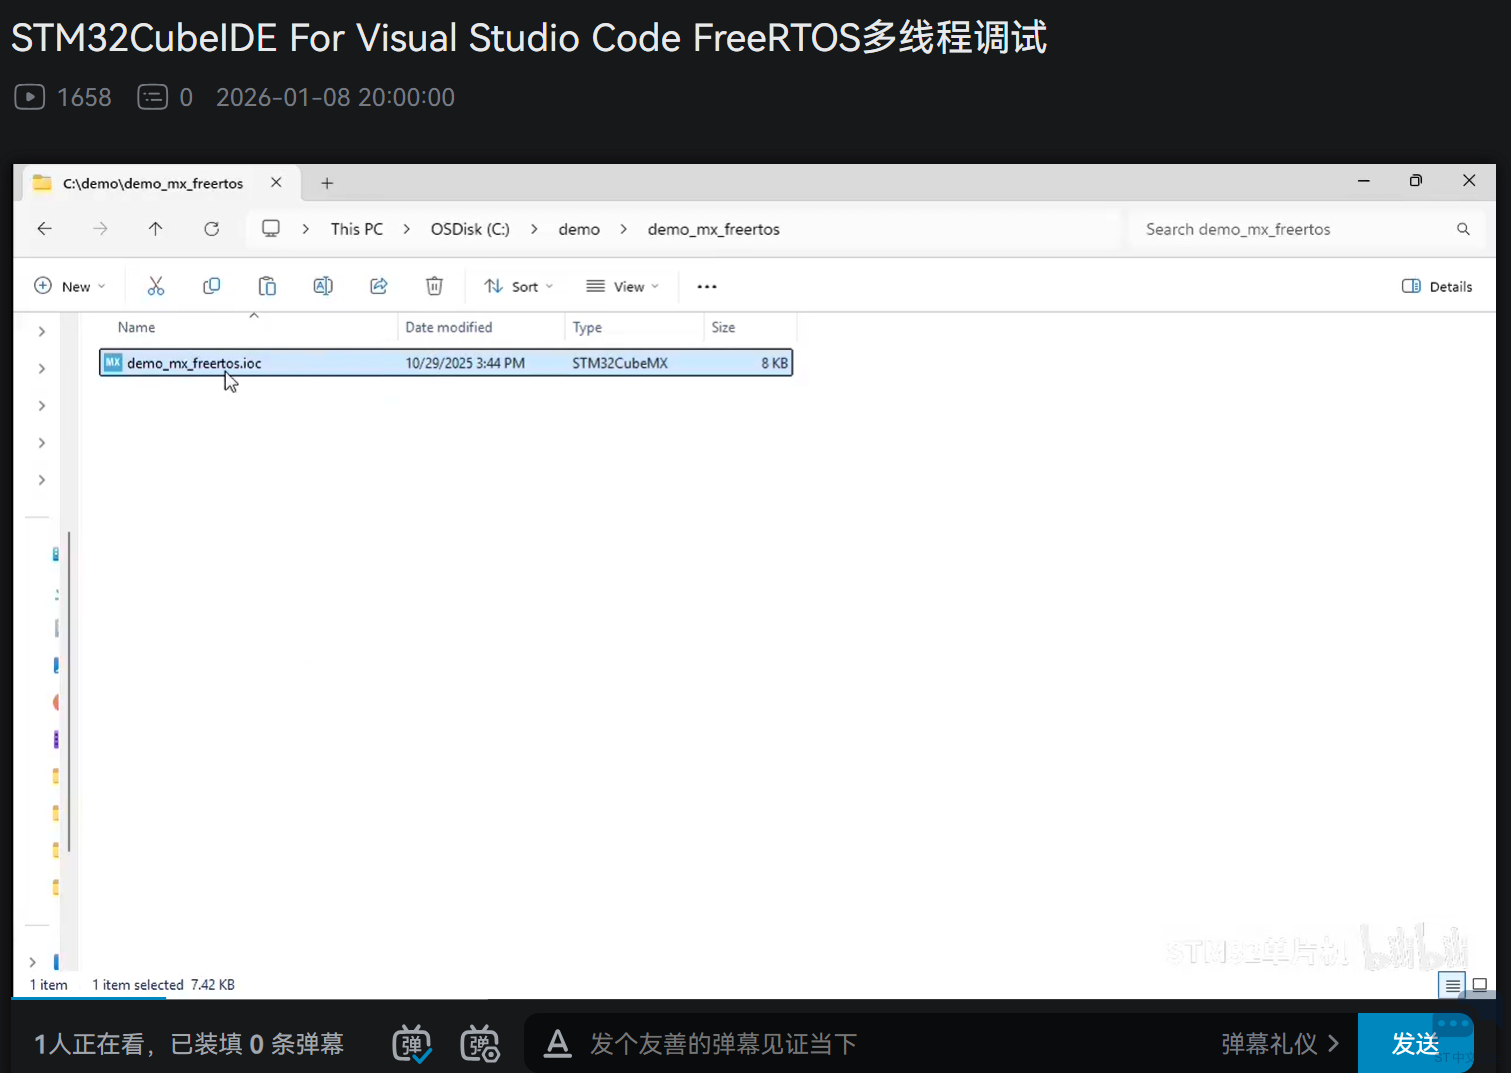
Task: Add a new File Explorer tab
Action: pos(327,183)
